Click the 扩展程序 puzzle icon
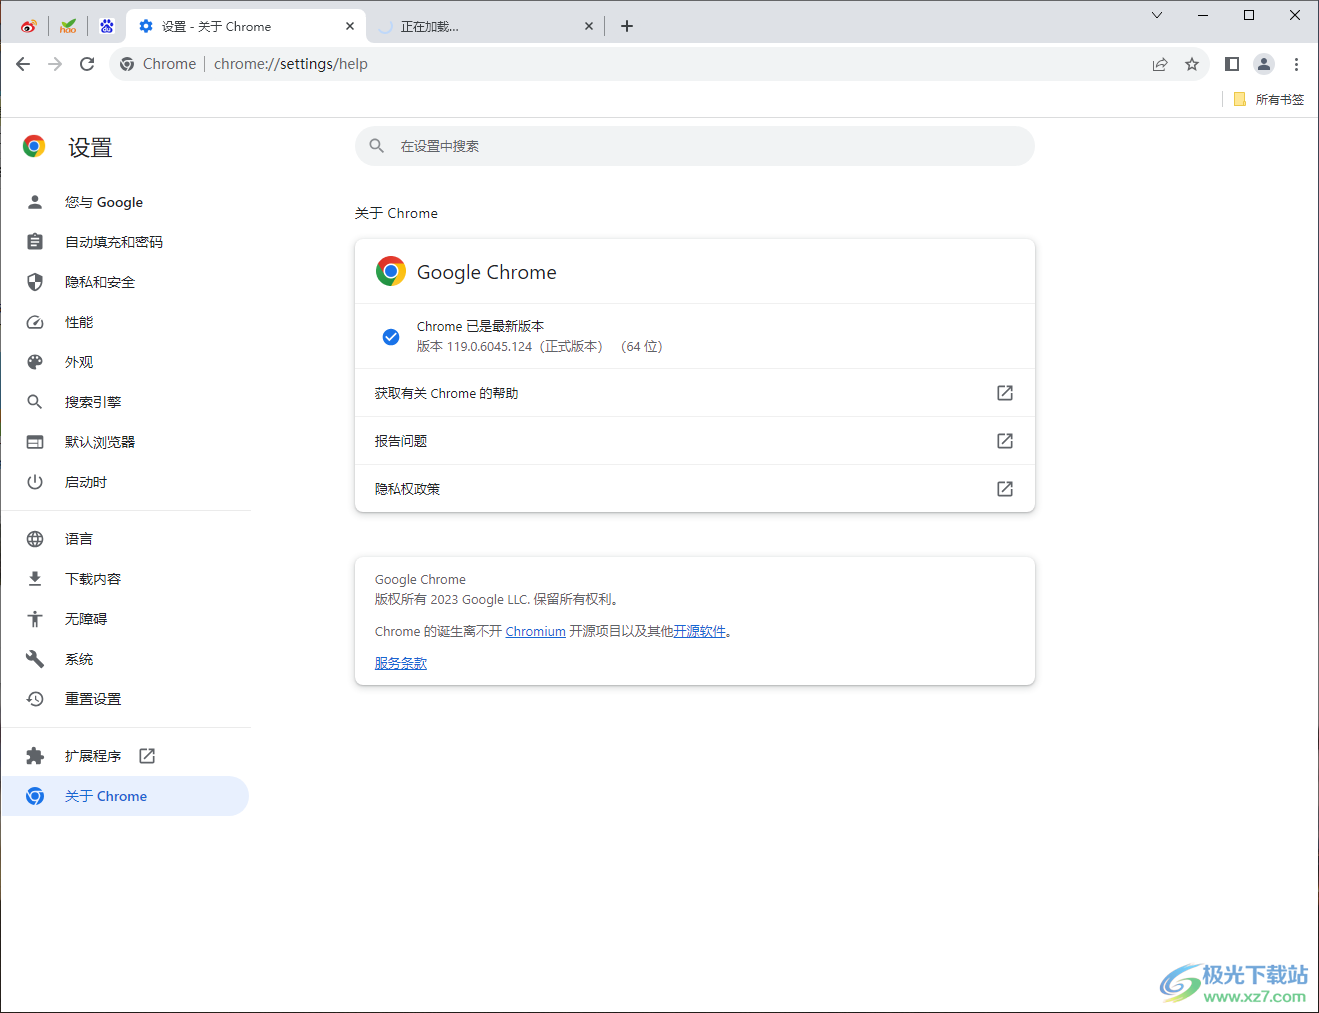Screen dimensions: 1319x1013 35,756
